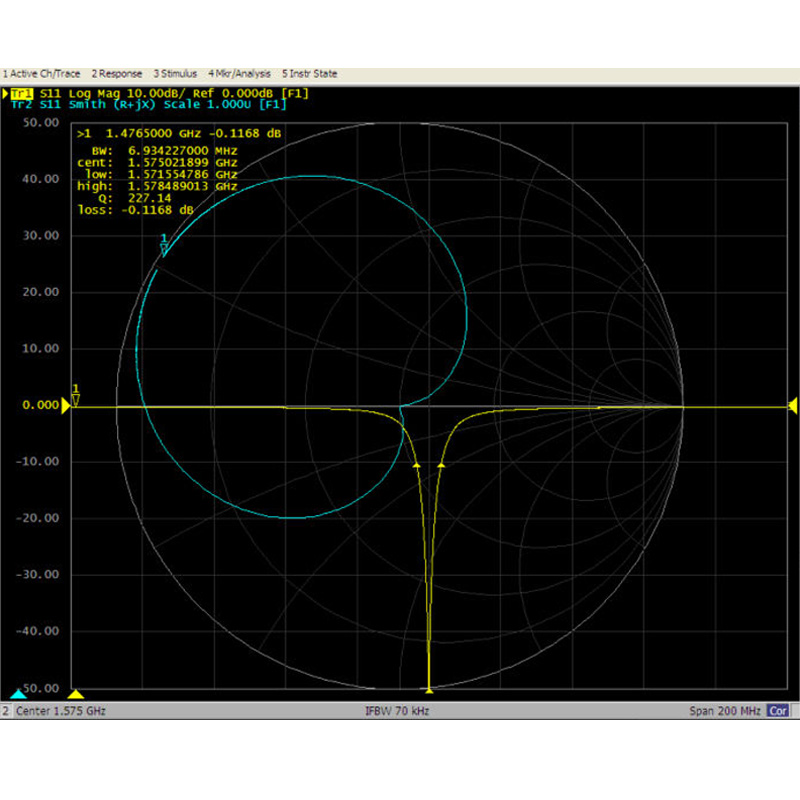
Task: Open the Active Ch/Trace menu
Action: pos(44,74)
